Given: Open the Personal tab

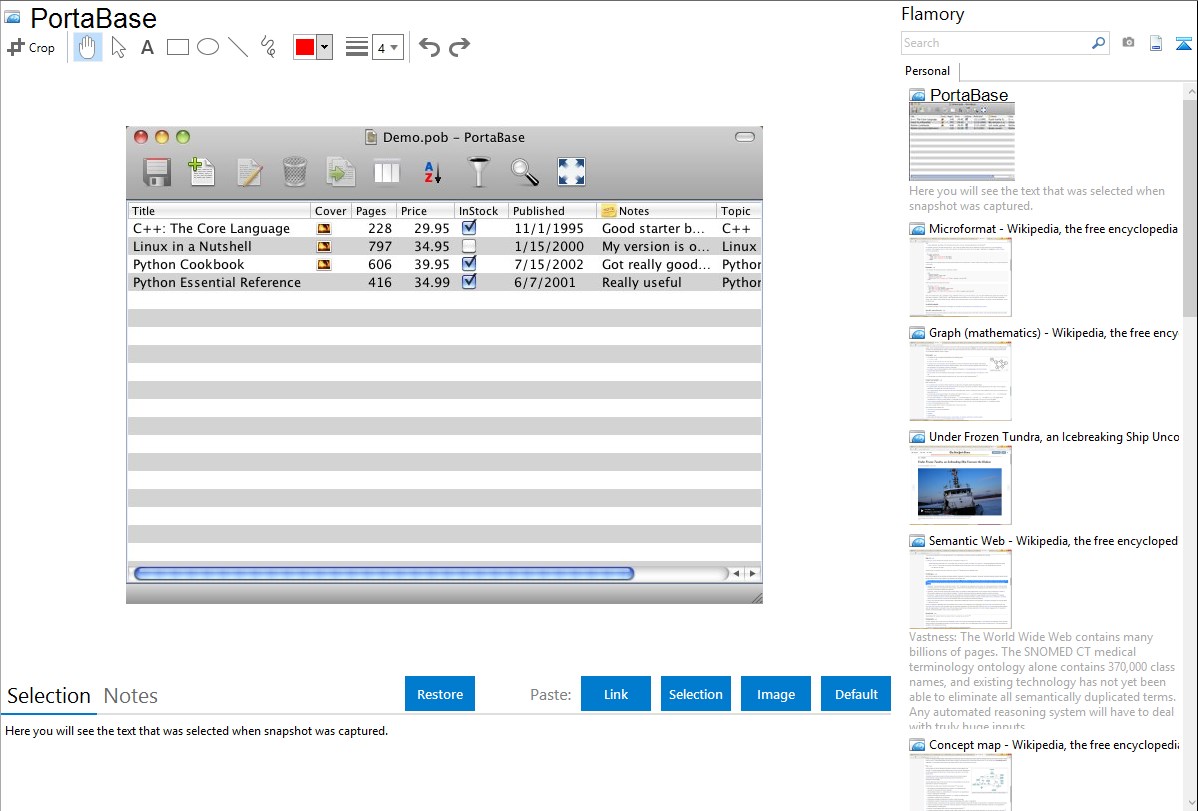Looking at the screenshot, I should (x=927, y=71).
